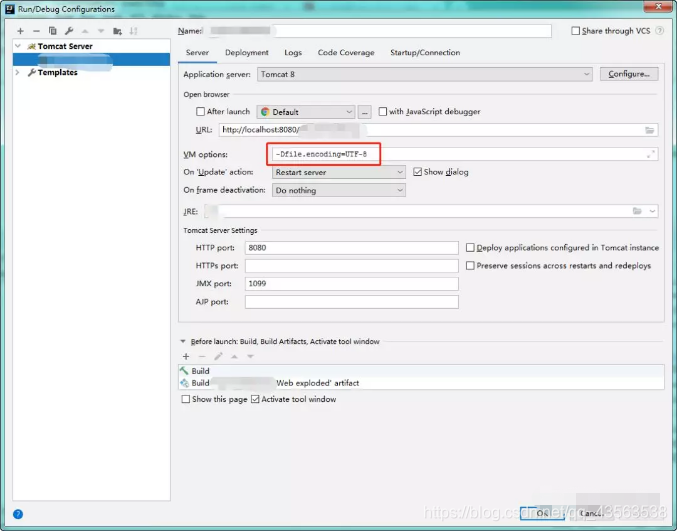Move before launch task down

[250, 356]
